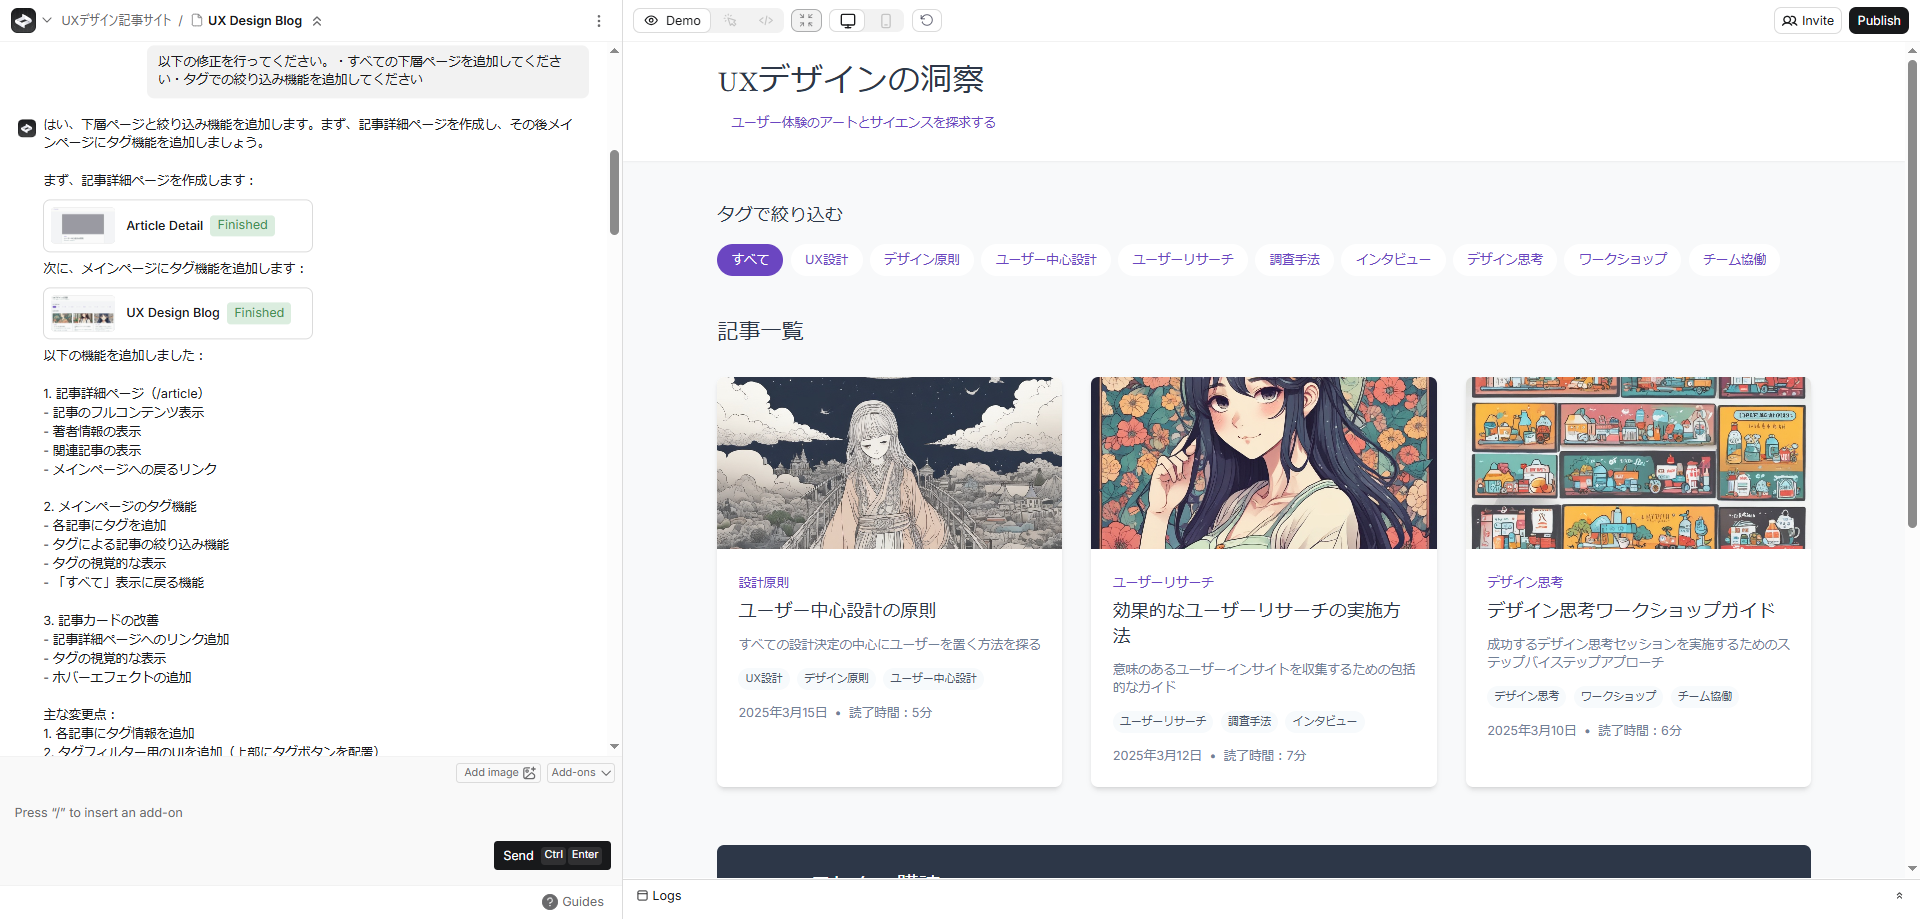
Task: Click the app logo icon at top left
Action: click(x=23, y=20)
